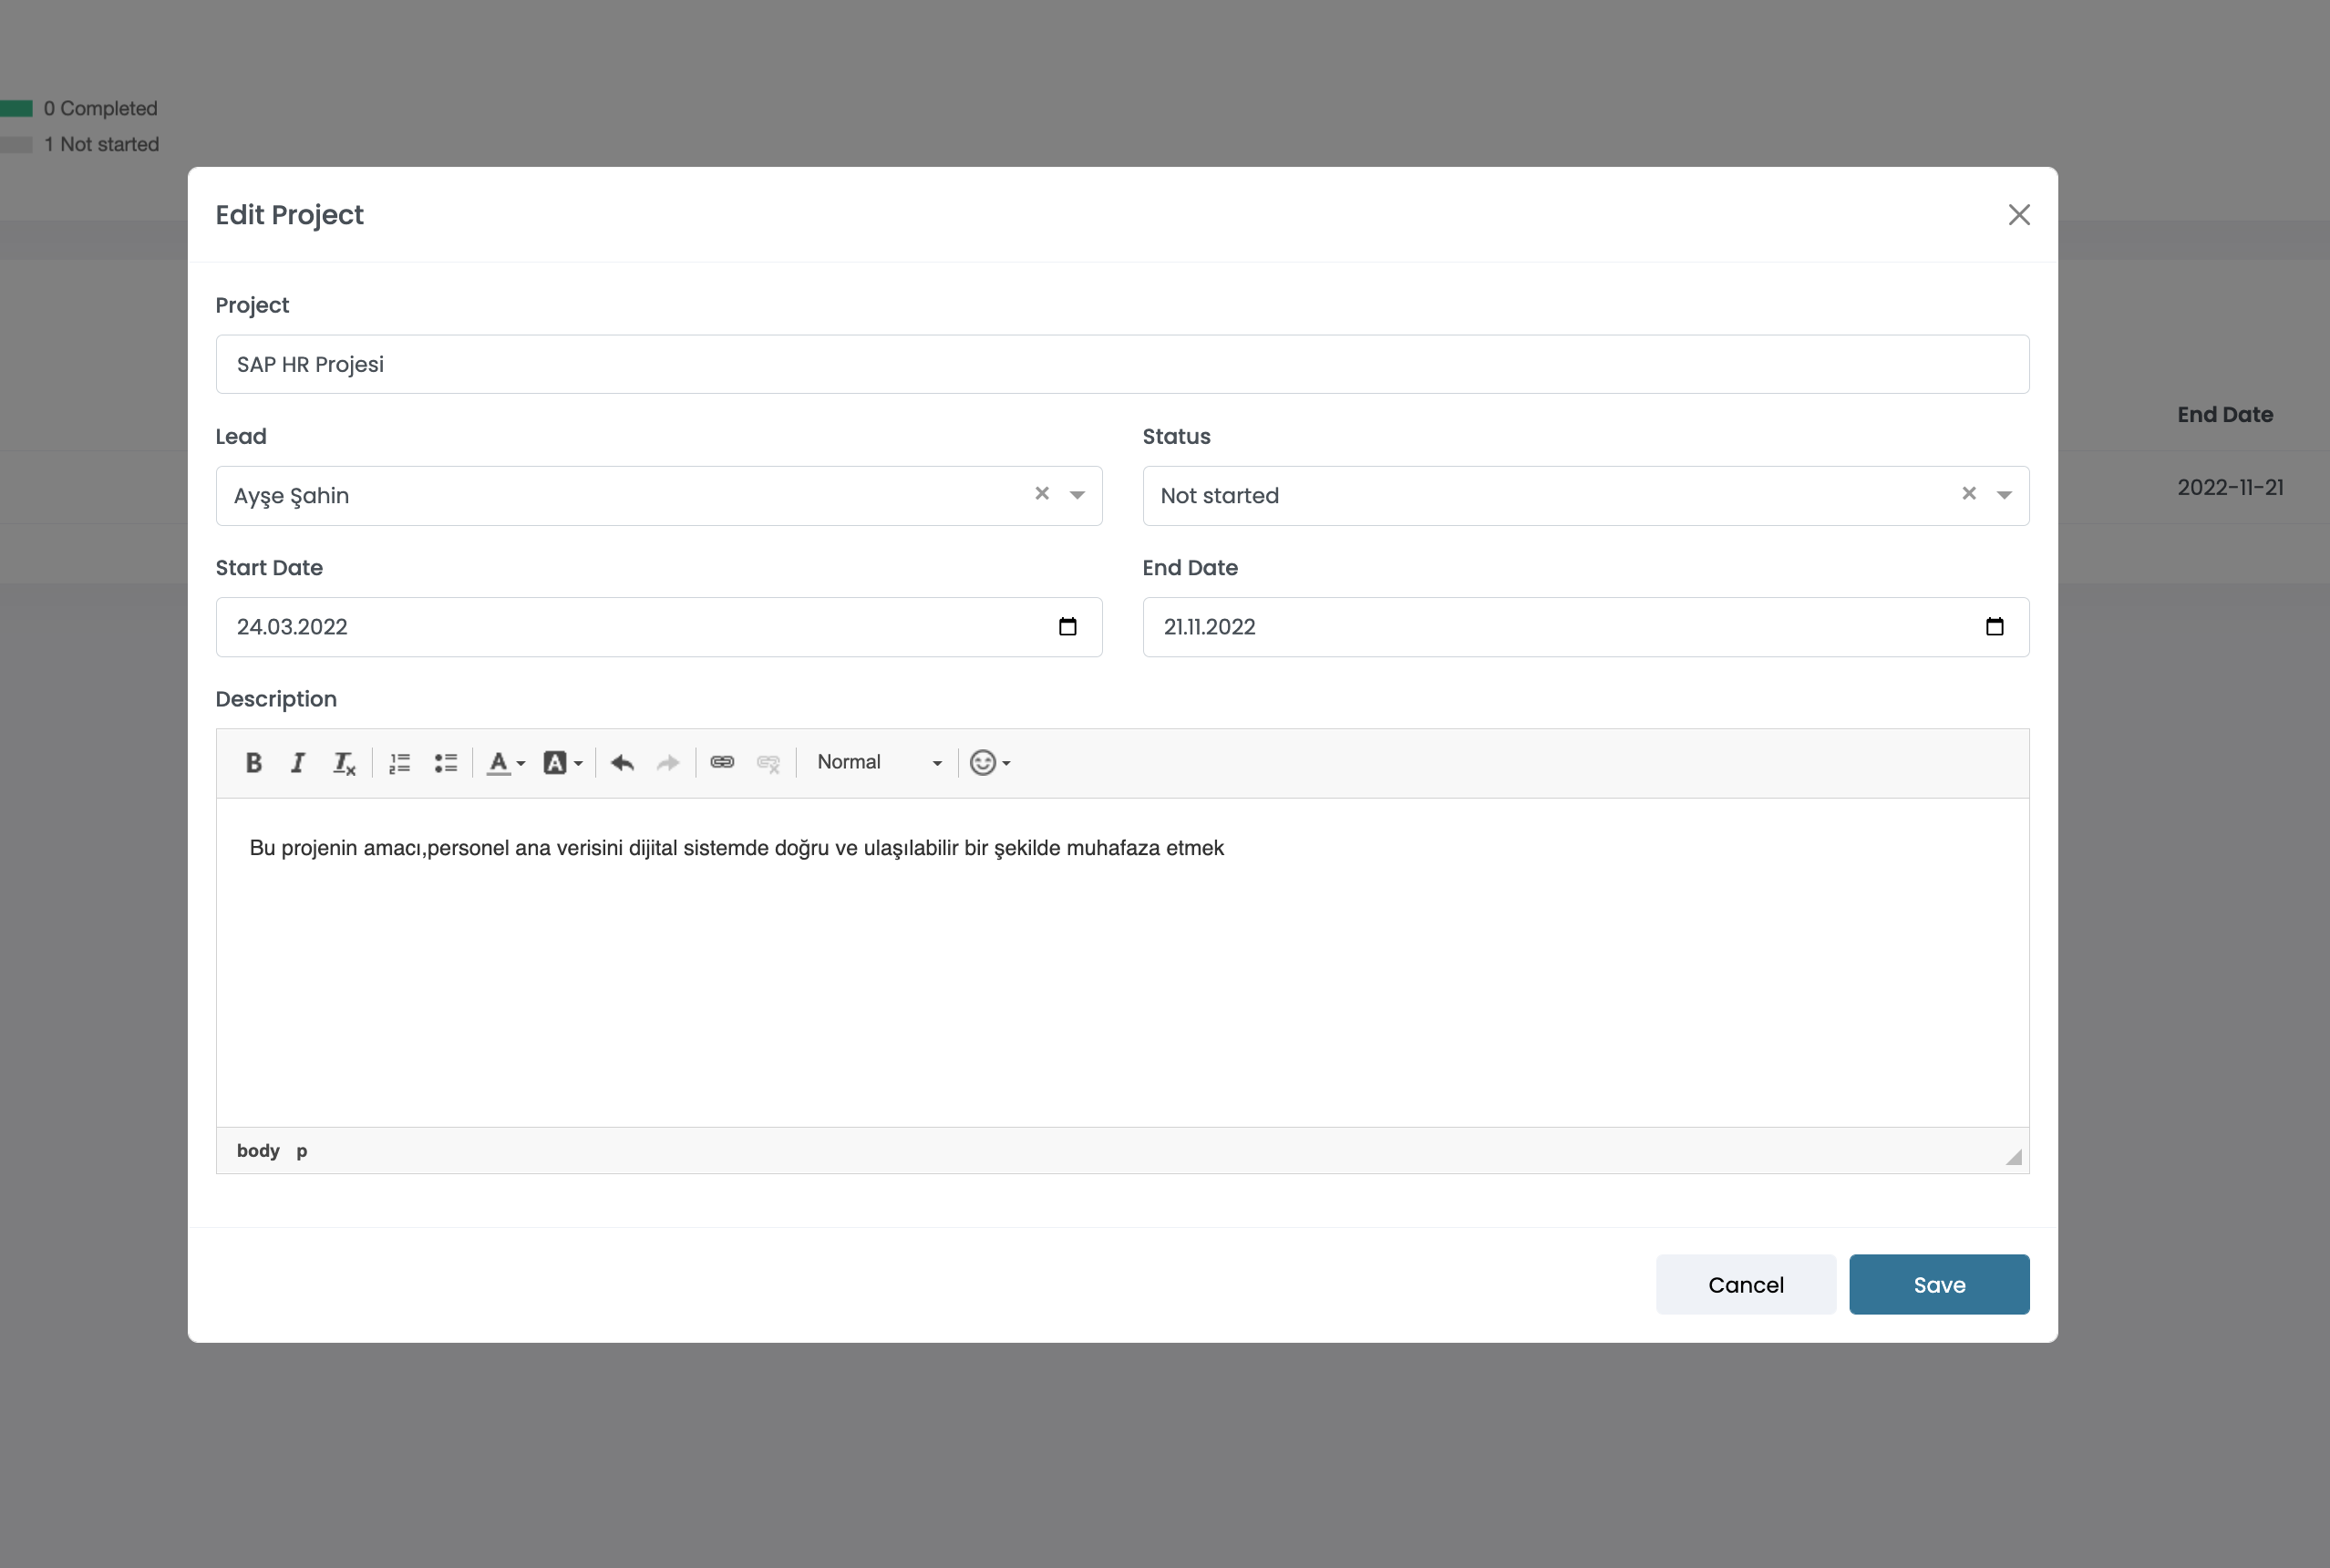This screenshot has height=1568, width=2330.
Task: Grab the editor resize handle
Action: point(2014,1157)
